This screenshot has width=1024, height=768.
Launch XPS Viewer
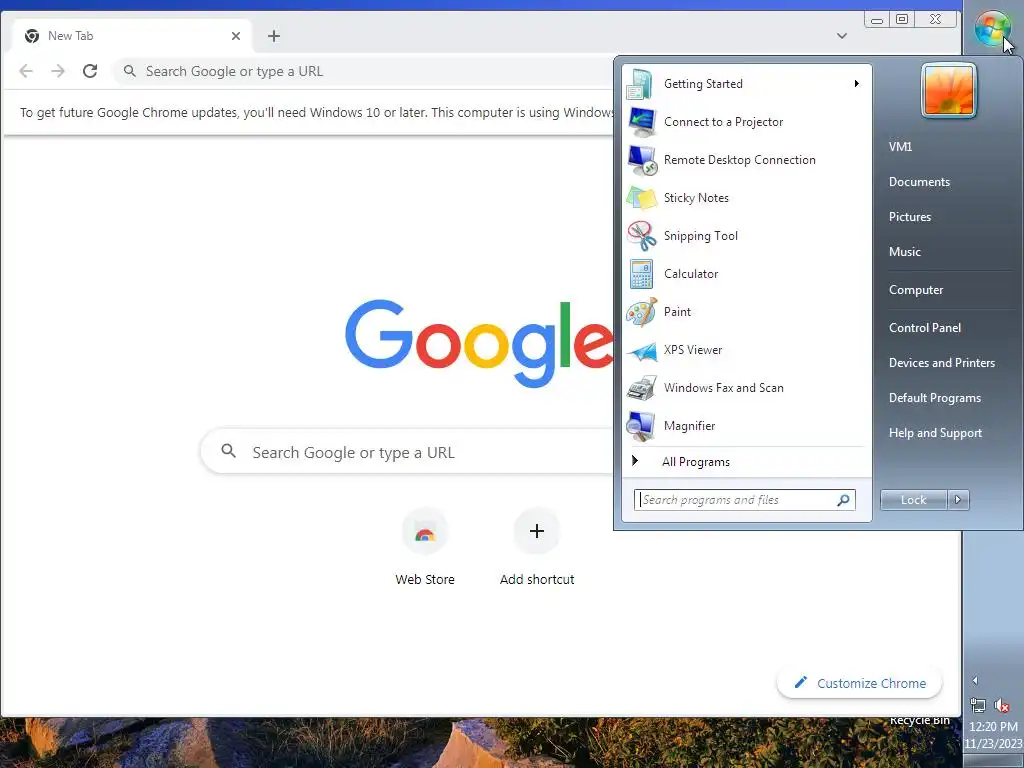tap(745, 349)
